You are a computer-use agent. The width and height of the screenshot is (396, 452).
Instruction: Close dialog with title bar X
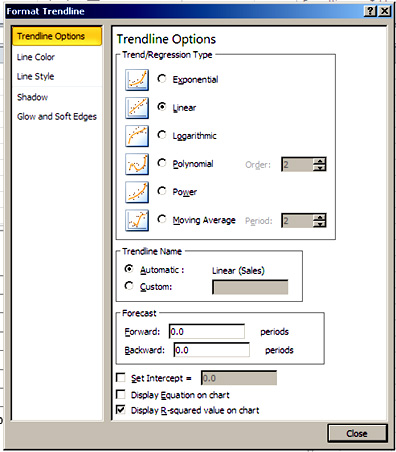[384, 11]
